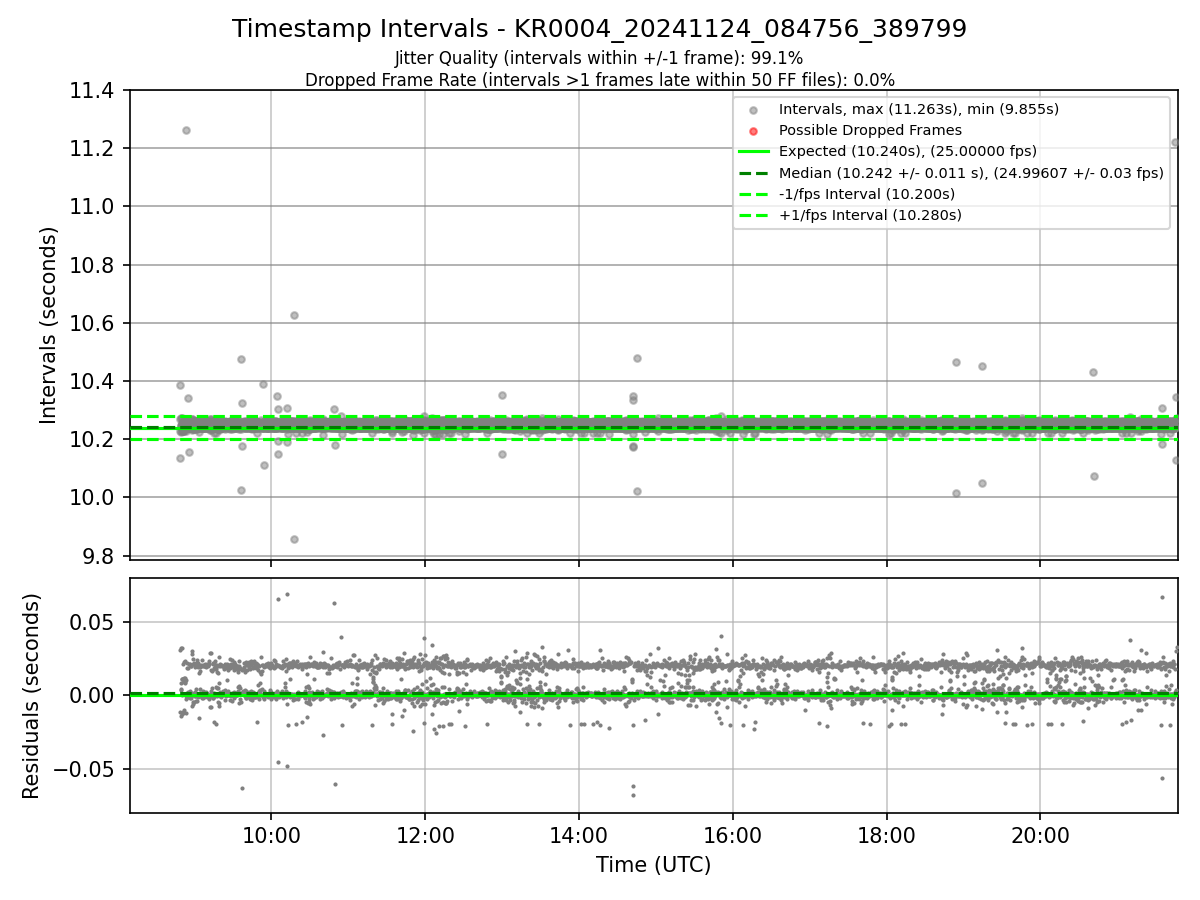Image resolution: width=1200 pixels, height=900 pixels.
Task: Click the y-axis label 'Residuals (seconds)'
Action: (x=32, y=696)
